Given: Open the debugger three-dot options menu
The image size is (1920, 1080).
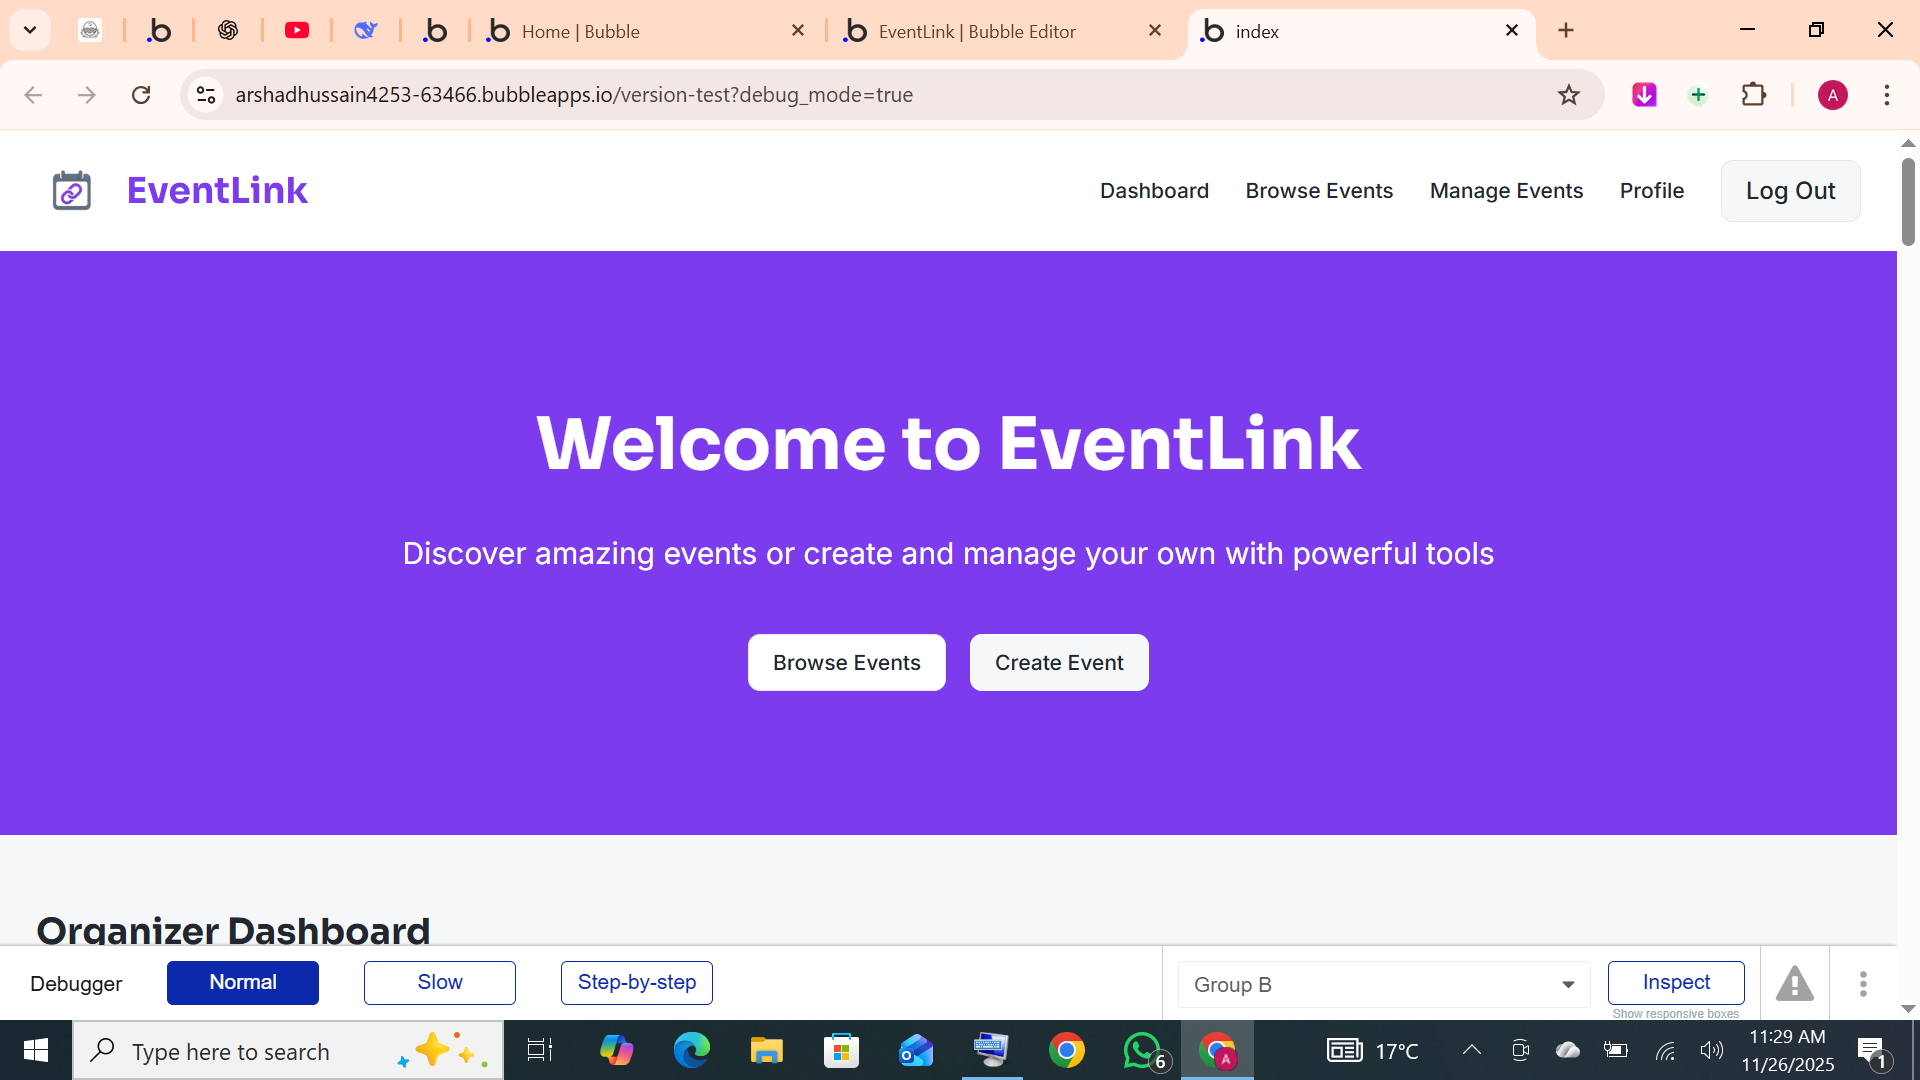Looking at the screenshot, I should tap(1863, 984).
